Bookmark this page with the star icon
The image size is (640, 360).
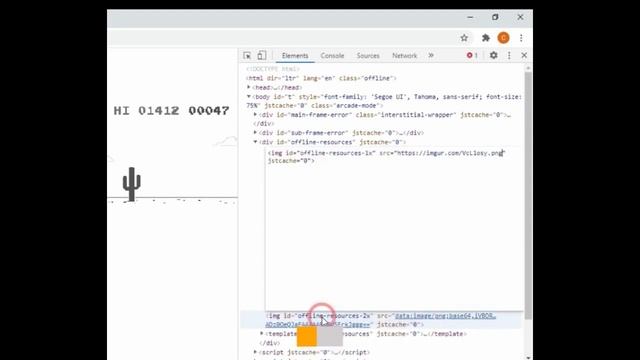tap(464, 38)
